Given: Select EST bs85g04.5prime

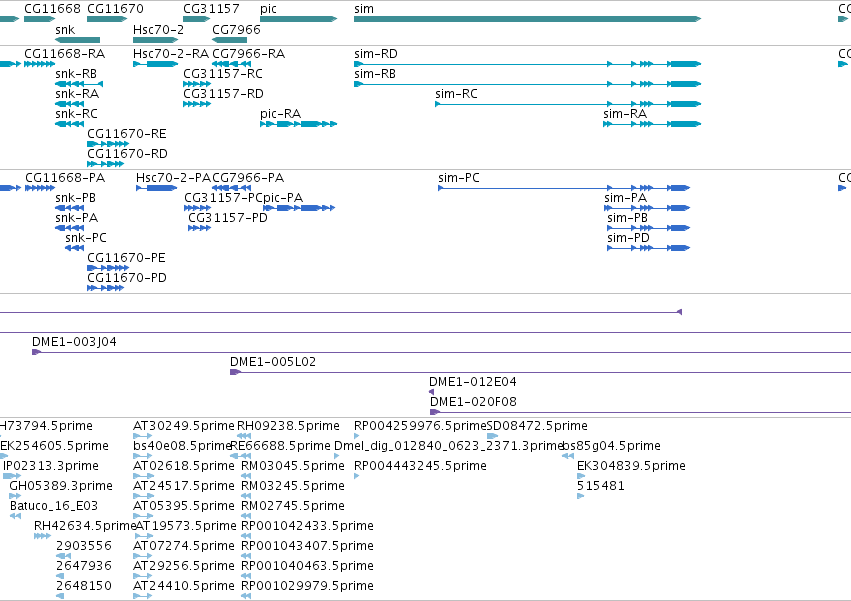Looking at the screenshot, I should (x=568, y=456).
